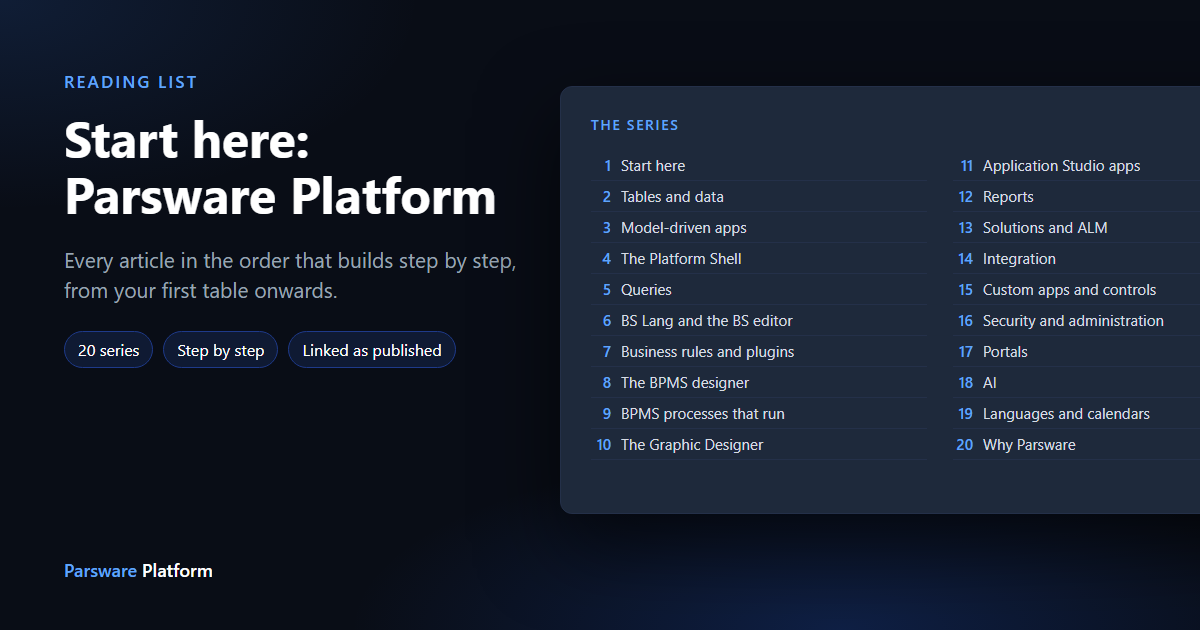The height and width of the screenshot is (630, 1200).
Task: Click the 'THE SERIES' heading
Action: tap(635, 125)
